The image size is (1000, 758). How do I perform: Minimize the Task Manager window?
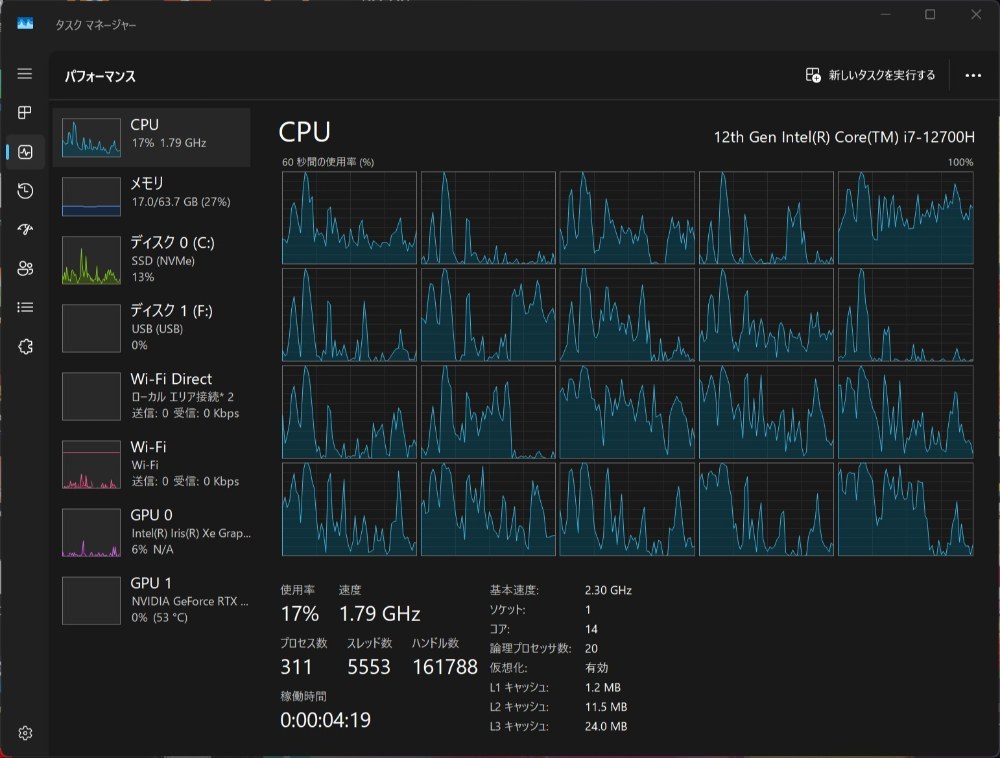(885, 14)
